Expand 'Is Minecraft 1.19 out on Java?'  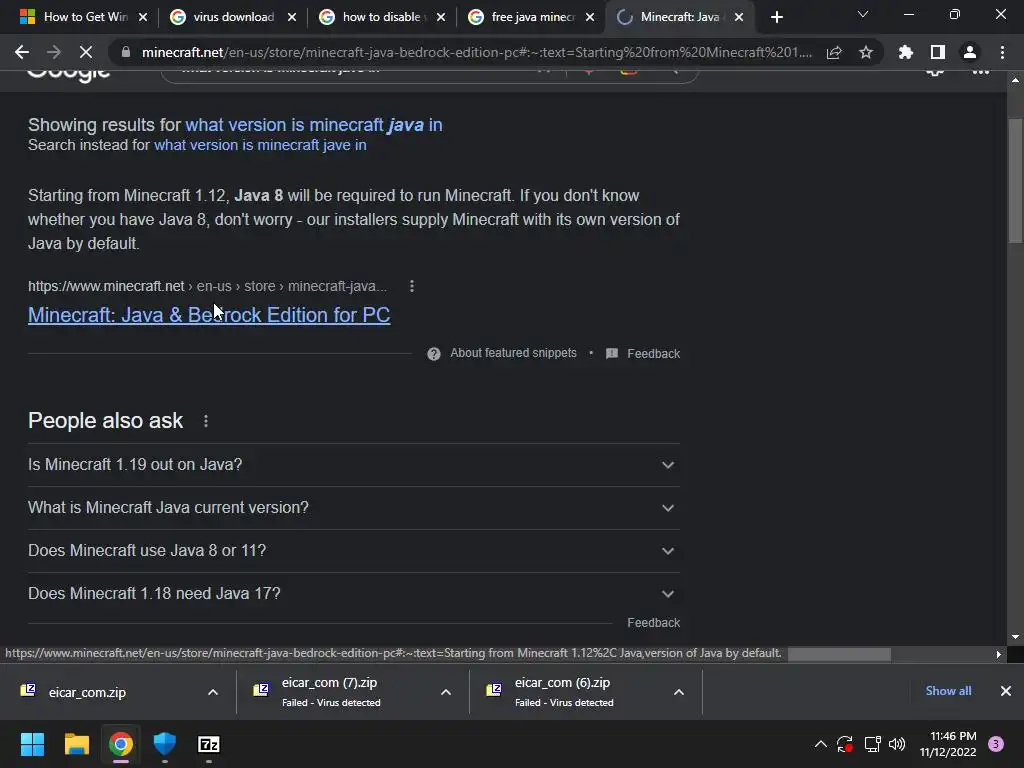[354, 464]
